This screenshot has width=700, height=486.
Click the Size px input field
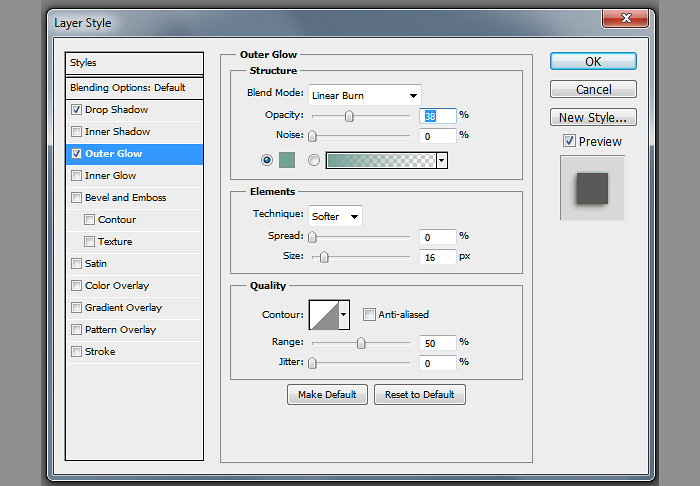click(438, 257)
